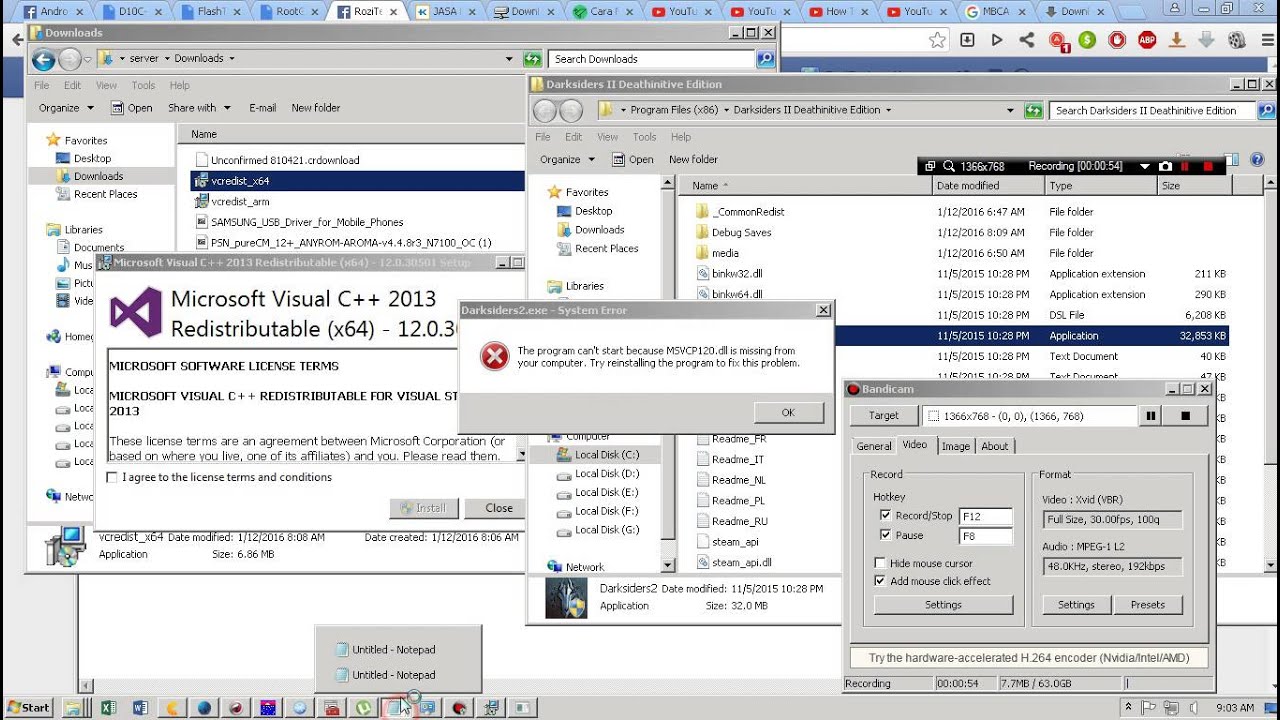Click Close in Visual C++ setup
Image resolution: width=1280 pixels, height=720 pixels.
click(499, 508)
